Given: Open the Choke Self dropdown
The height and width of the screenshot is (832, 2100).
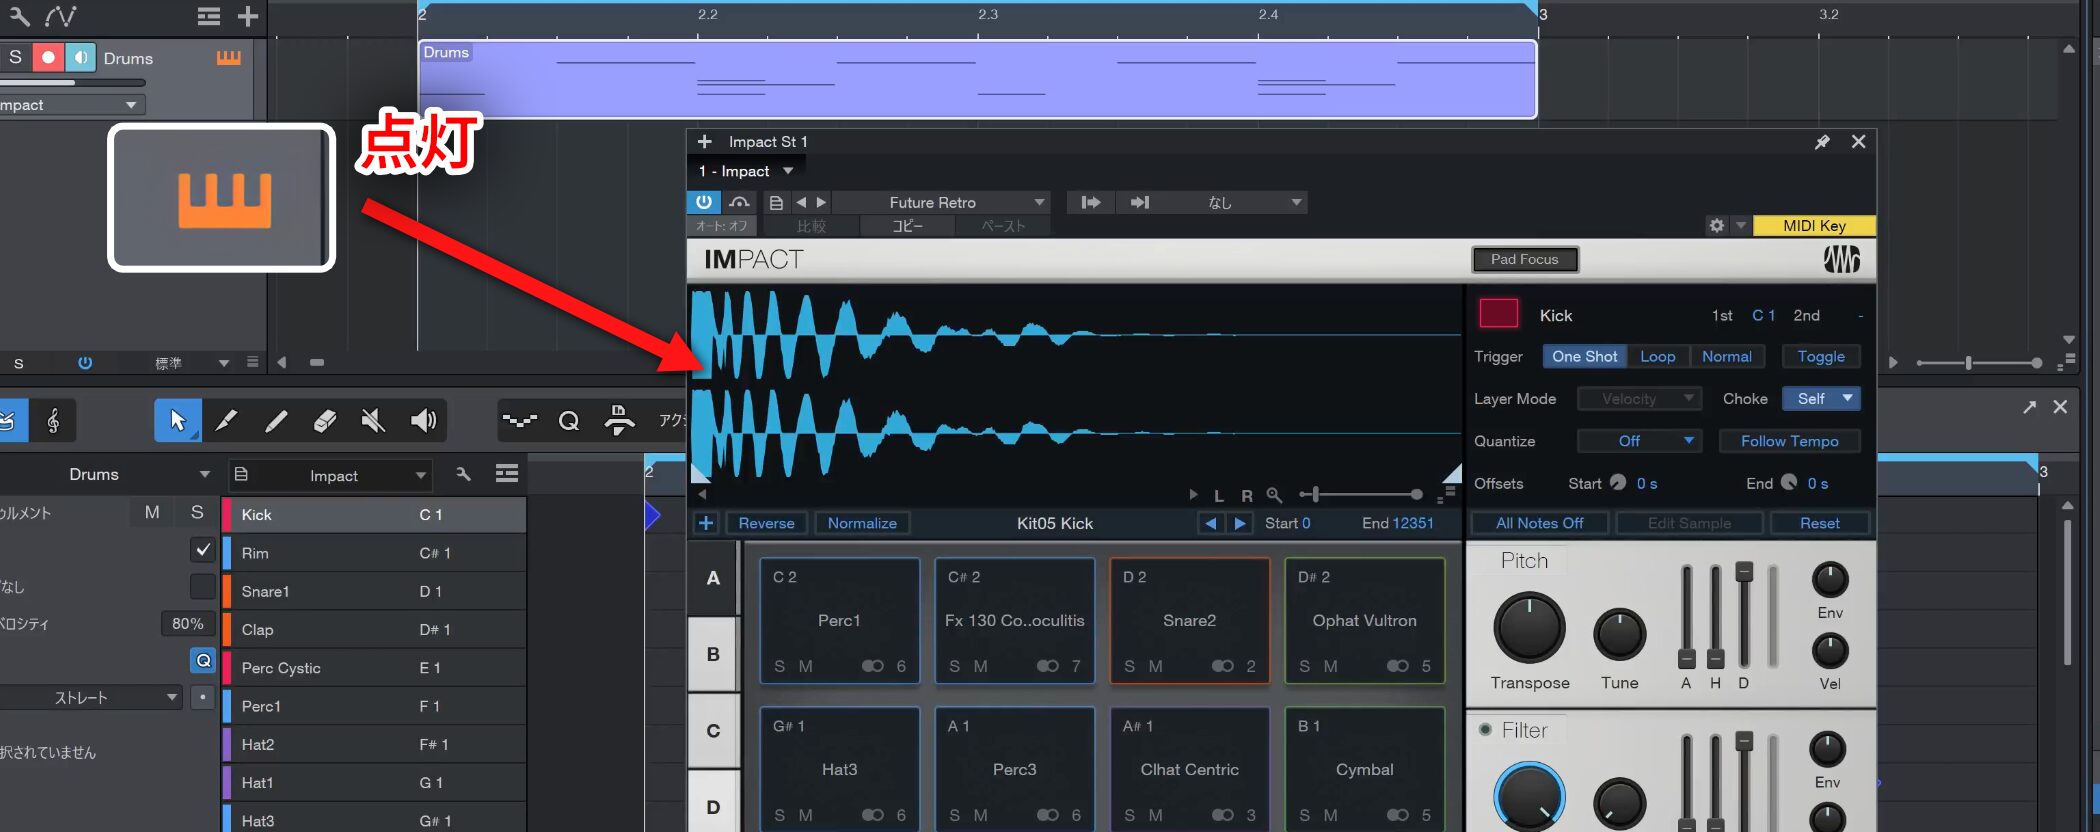Looking at the screenshot, I should click(1820, 399).
